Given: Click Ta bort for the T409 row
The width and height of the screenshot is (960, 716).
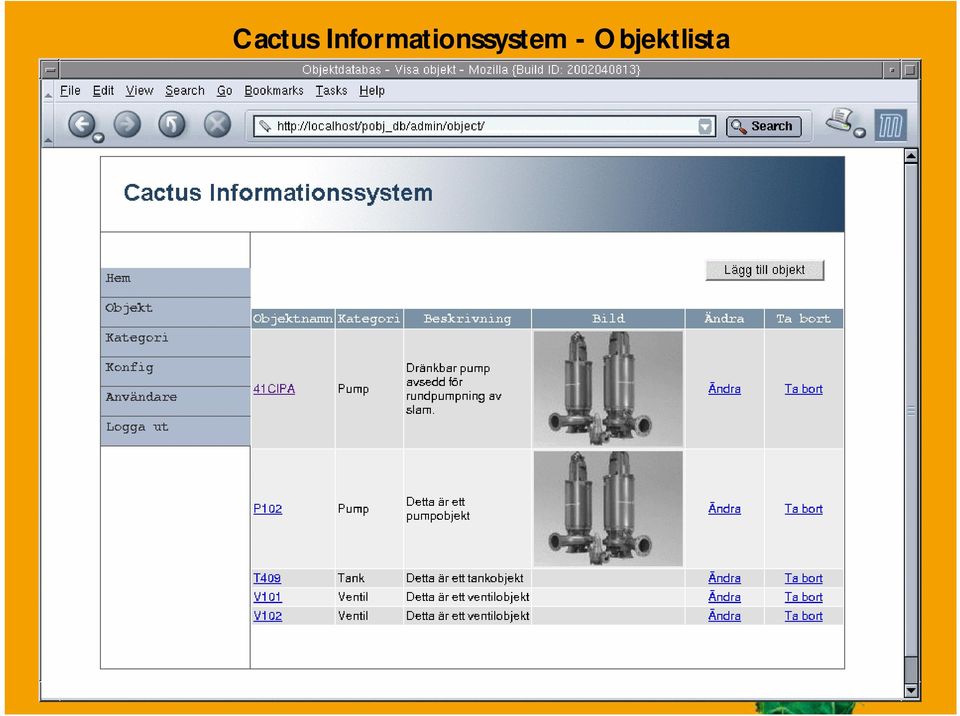Looking at the screenshot, I should (803, 578).
